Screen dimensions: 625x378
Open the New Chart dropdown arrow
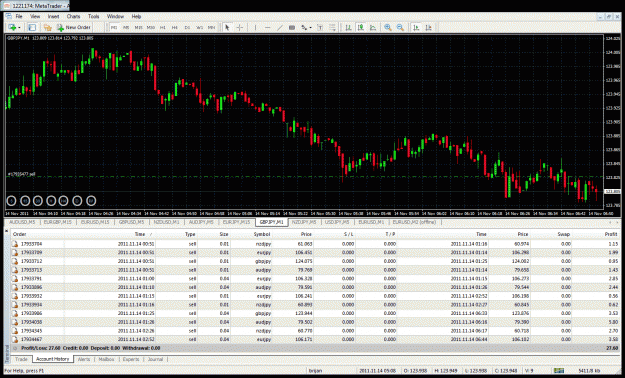coord(19,28)
